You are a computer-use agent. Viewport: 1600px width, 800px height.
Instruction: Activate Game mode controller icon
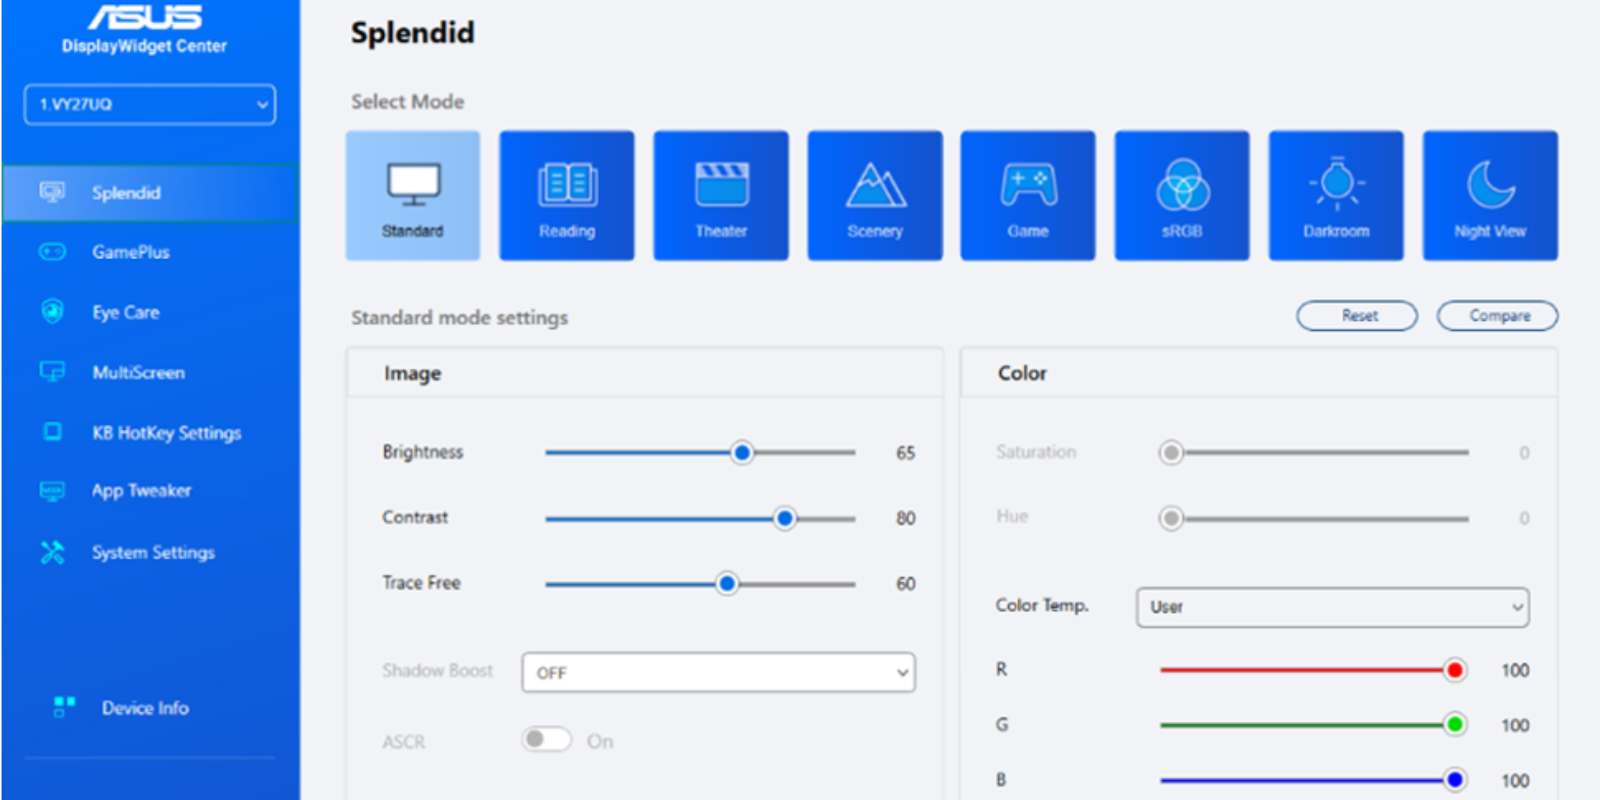coord(1028,184)
